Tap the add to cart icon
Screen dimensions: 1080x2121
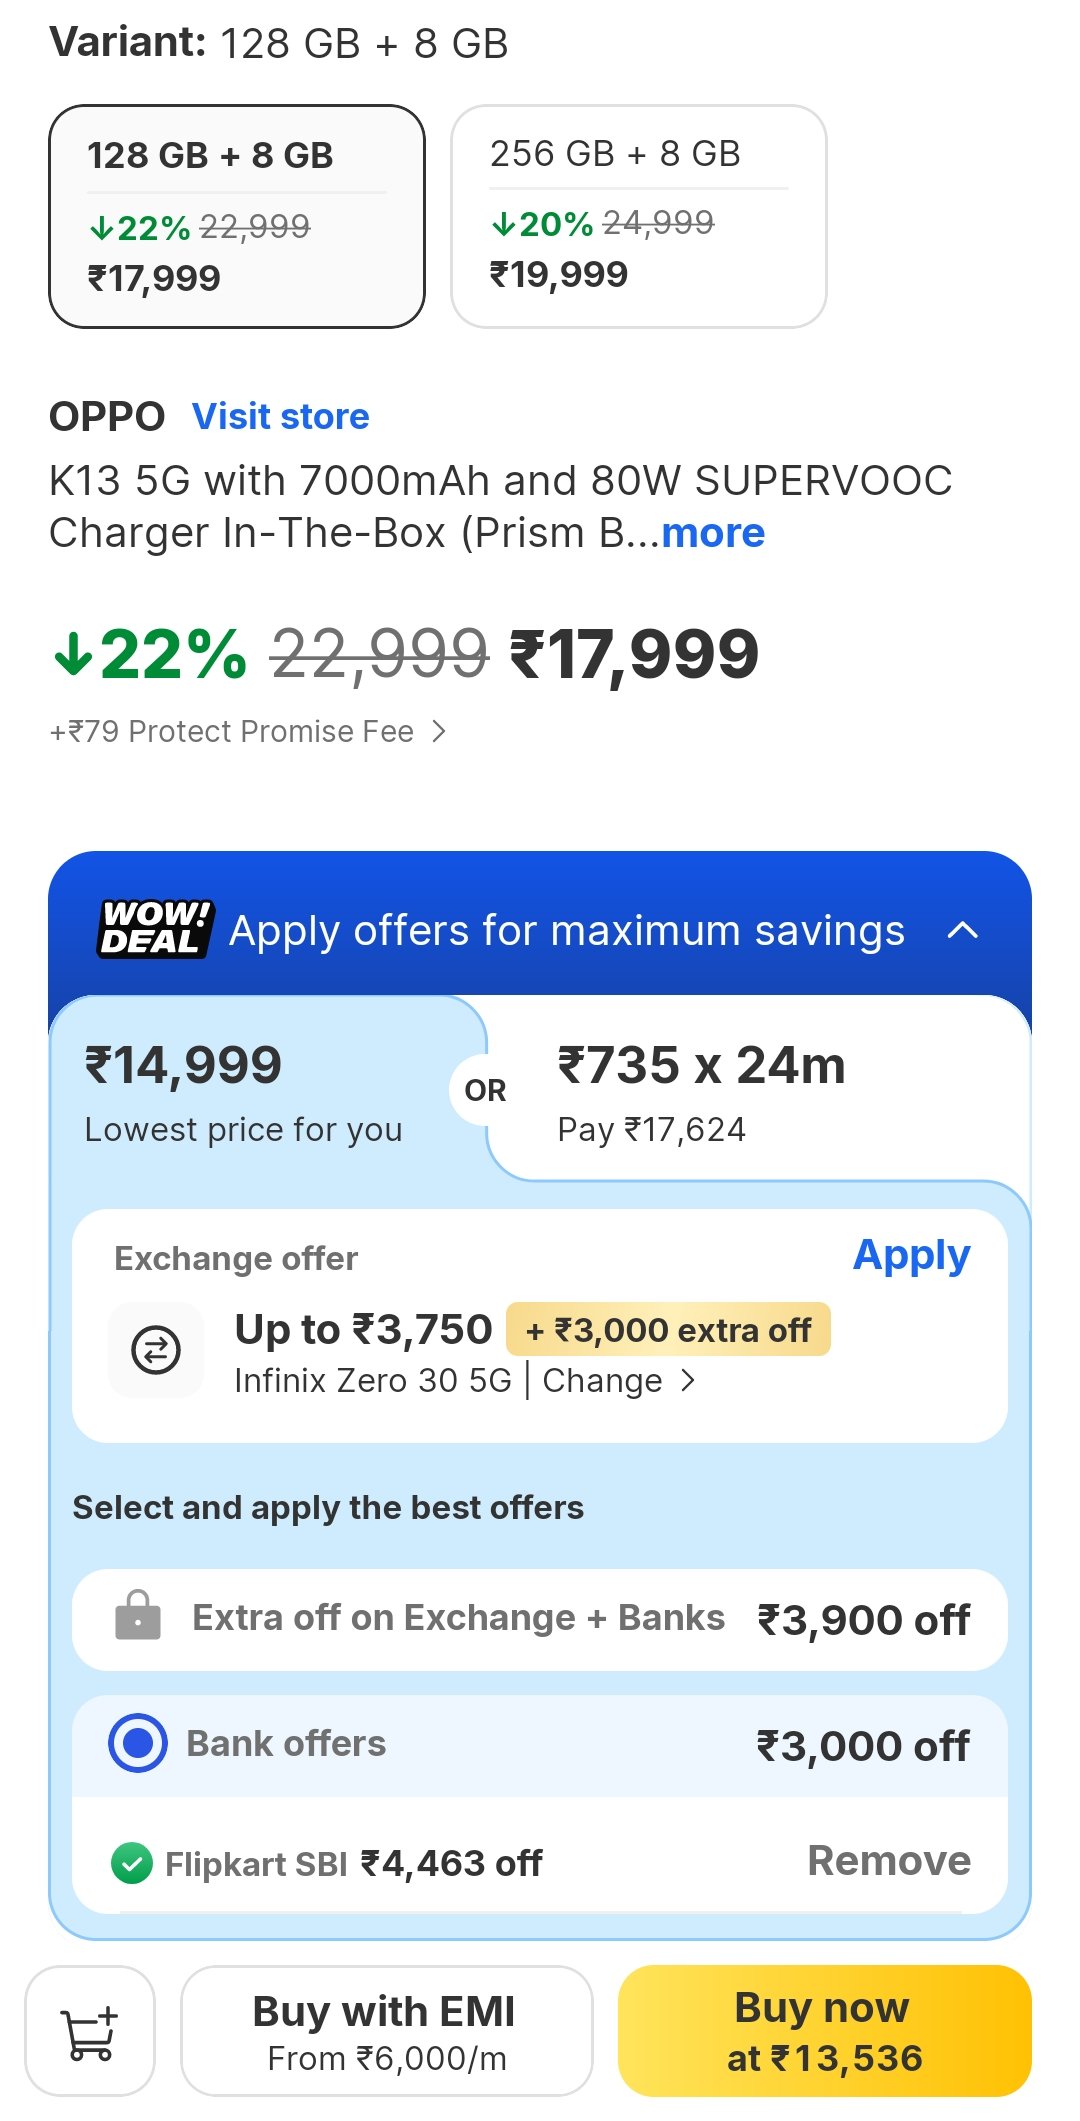pyautogui.click(x=90, y=2031)
